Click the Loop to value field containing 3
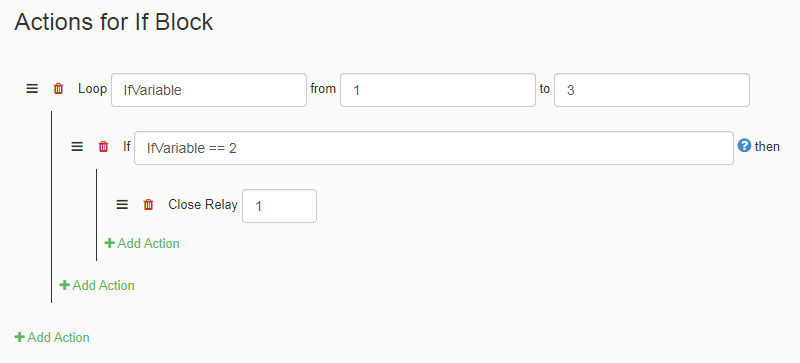 [652, 90]
